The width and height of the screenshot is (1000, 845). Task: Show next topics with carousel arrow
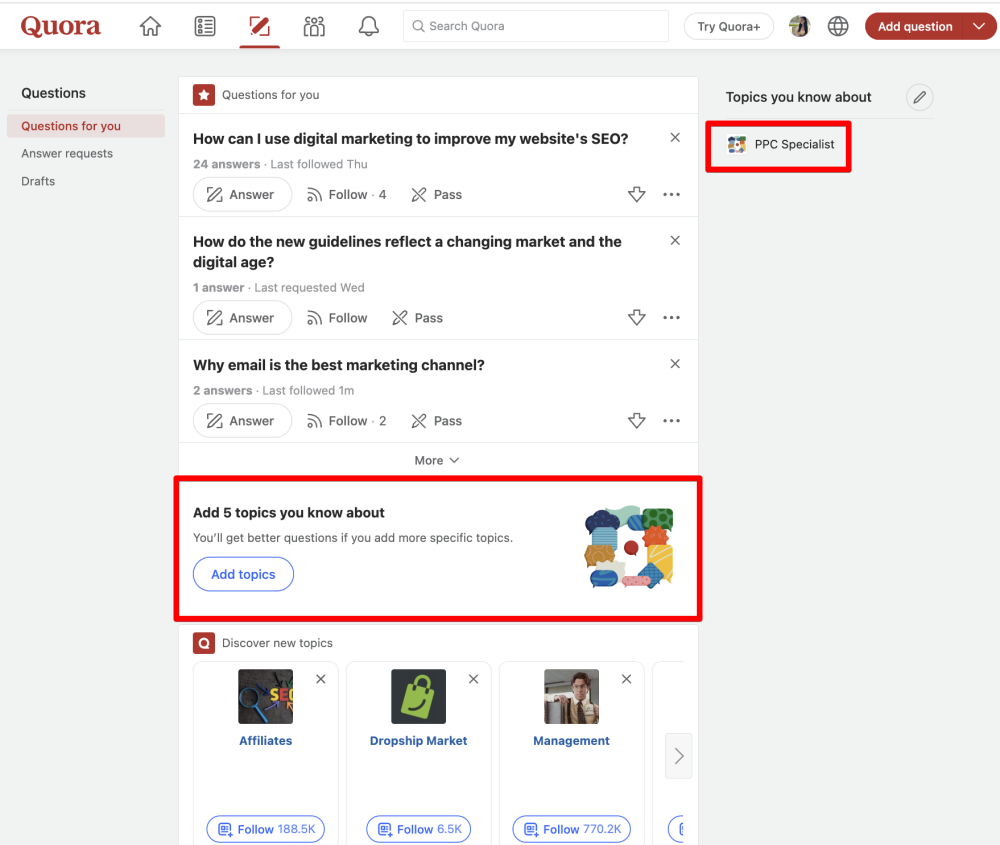(679, 756)
